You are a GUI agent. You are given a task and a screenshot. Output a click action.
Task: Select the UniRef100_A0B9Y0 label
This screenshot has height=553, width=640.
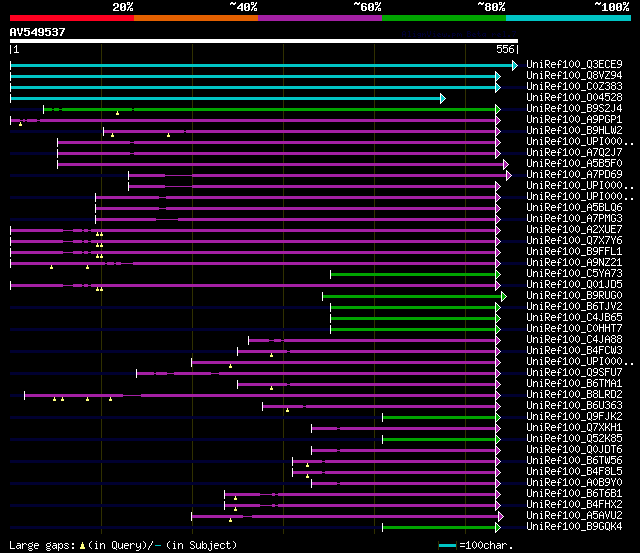[x=574, y=483]
